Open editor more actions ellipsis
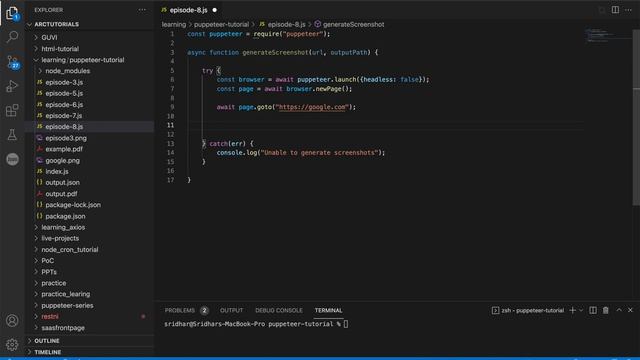The height and width of the screenshot is (360, 640). click(x=628, y=10)
